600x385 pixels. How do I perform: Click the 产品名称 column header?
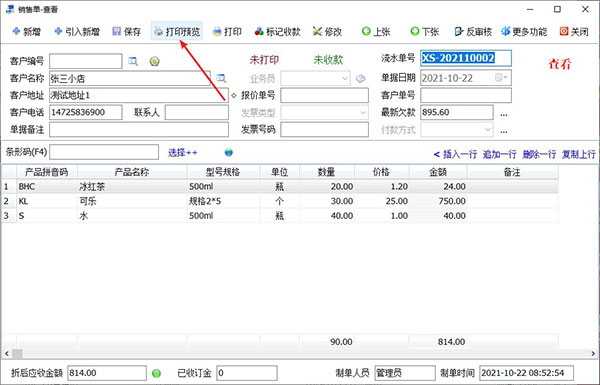coord(132,172)
